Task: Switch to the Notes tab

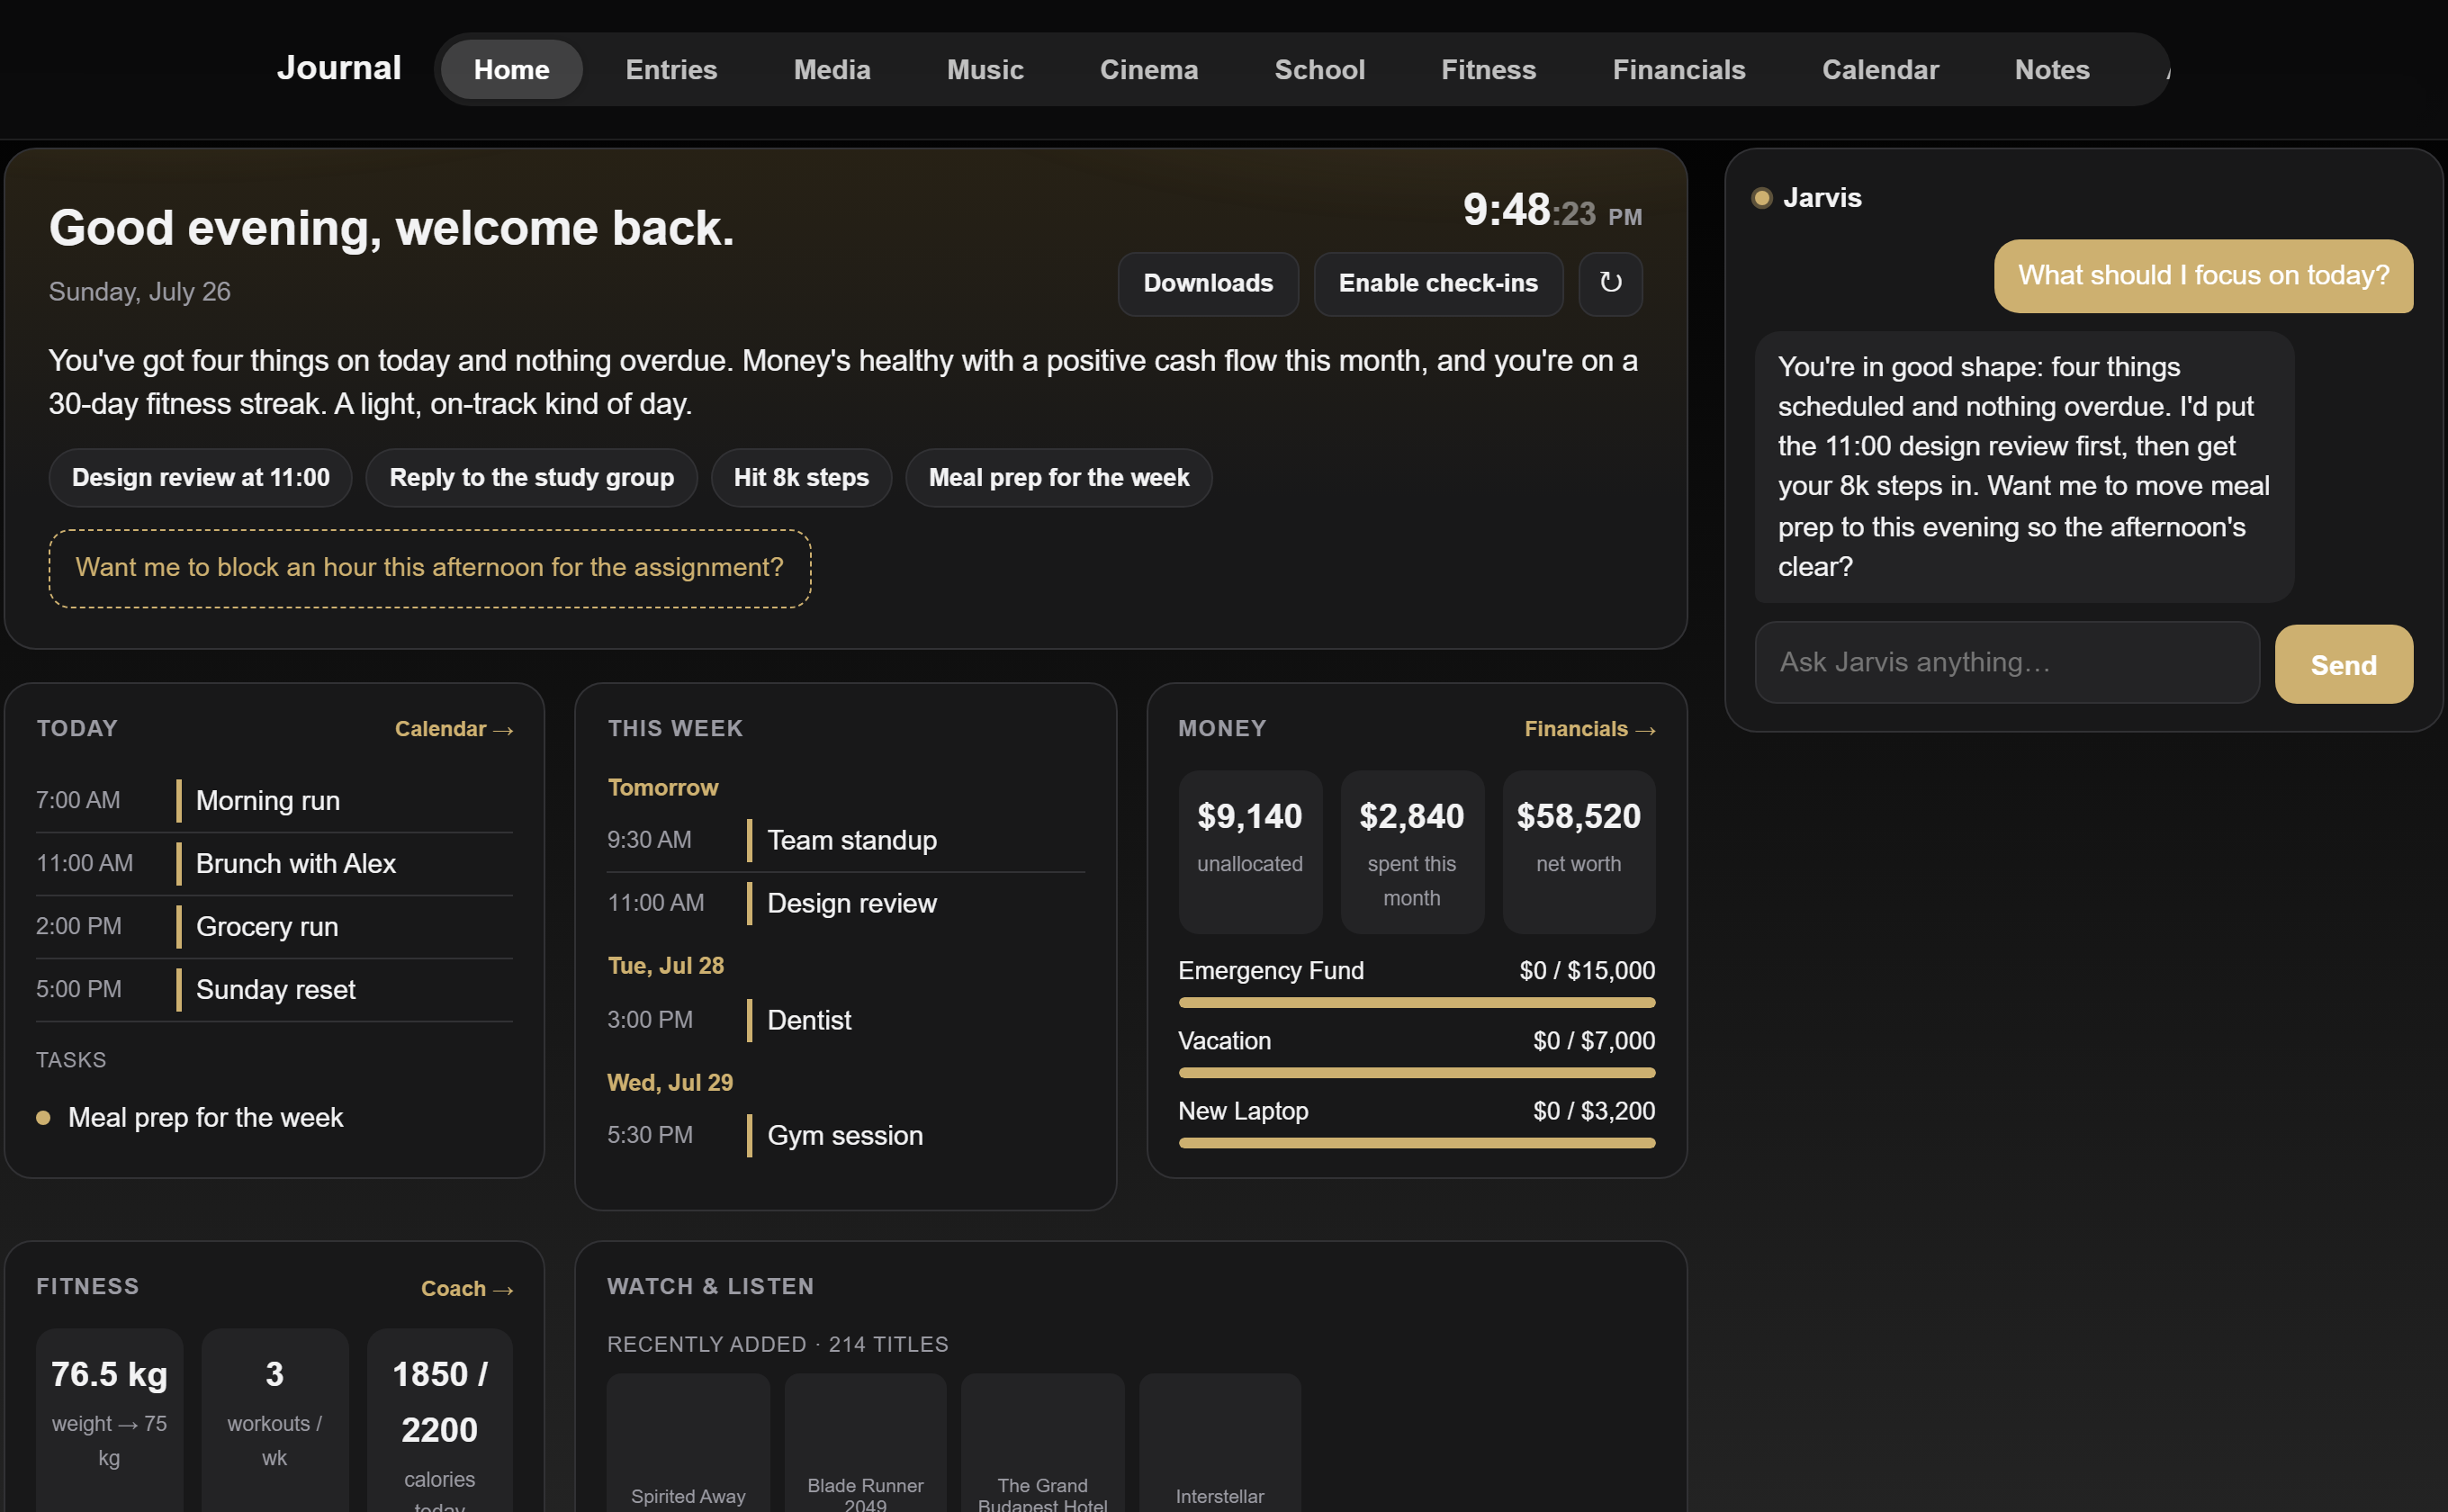Action: [2052, 69]
